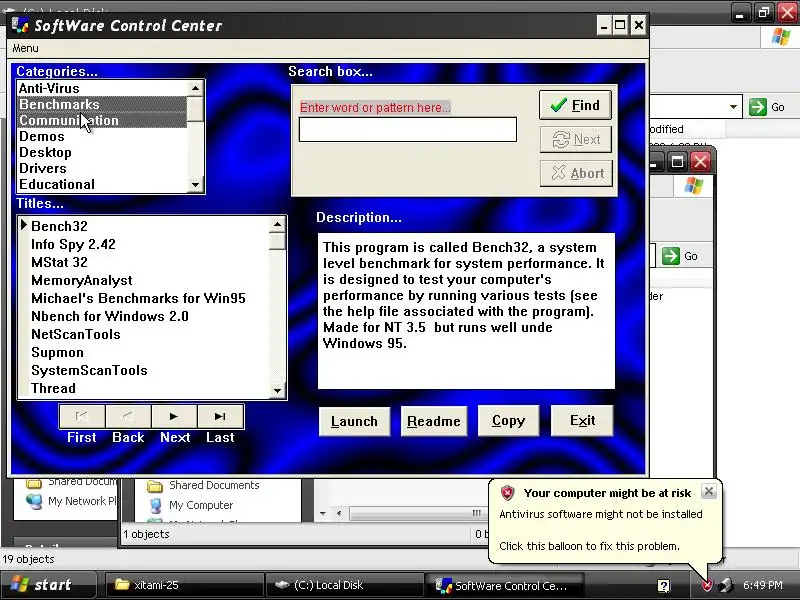Open the Readme for selected program

tap(434, 421)
